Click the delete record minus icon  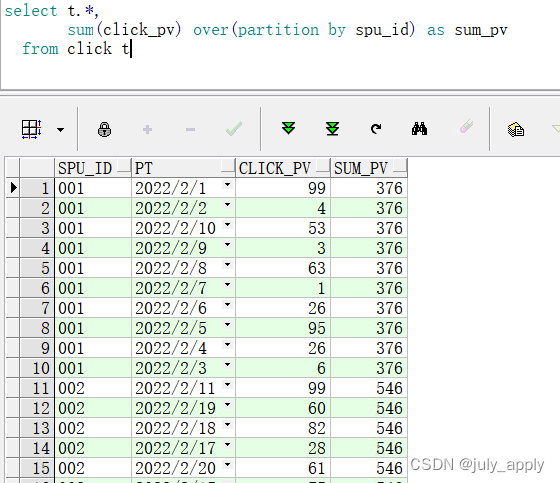click(190, 129)
